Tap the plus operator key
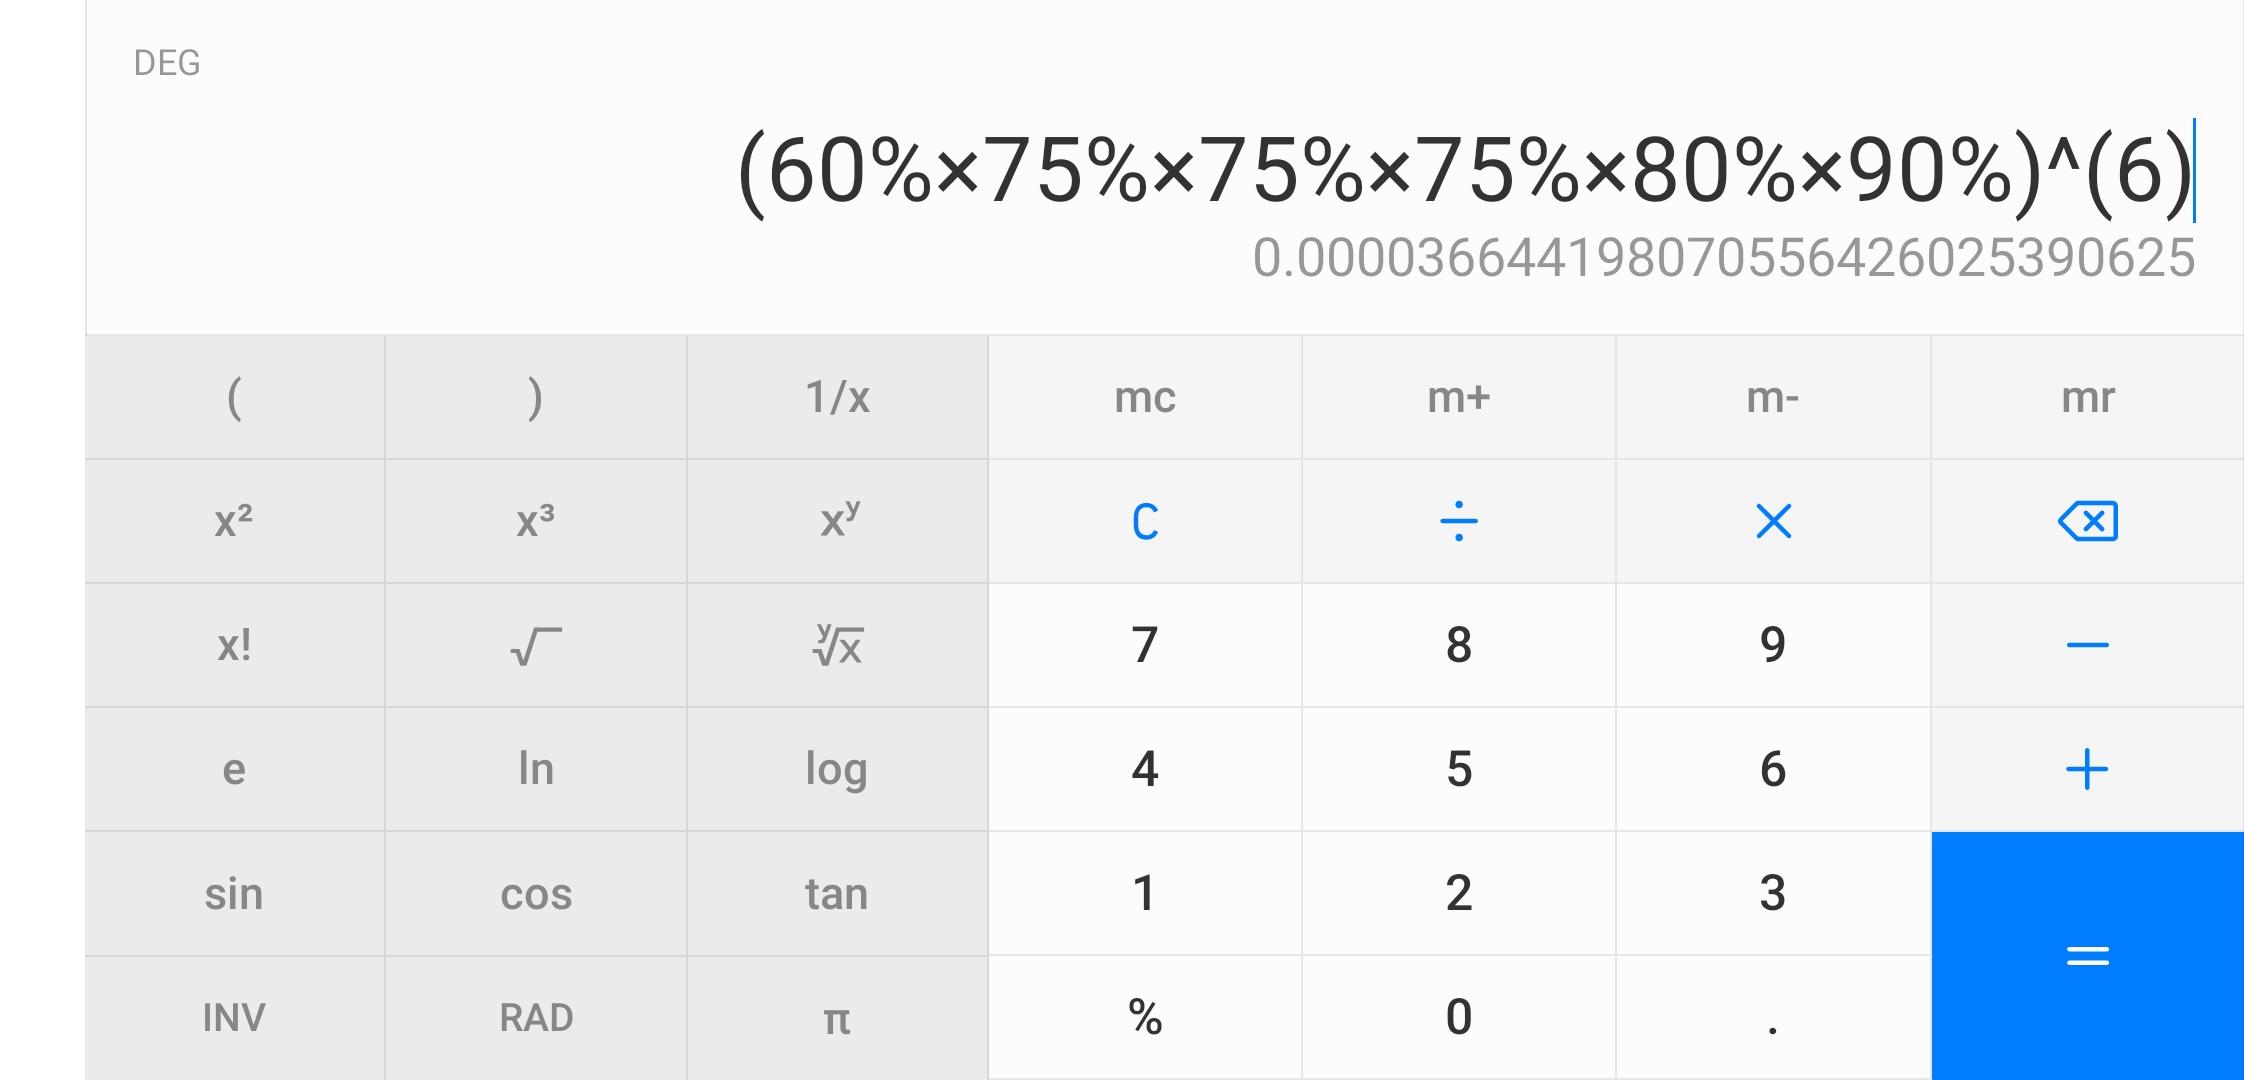Viewport: 2244px width, 1080px height. [x=2087, y=769]
